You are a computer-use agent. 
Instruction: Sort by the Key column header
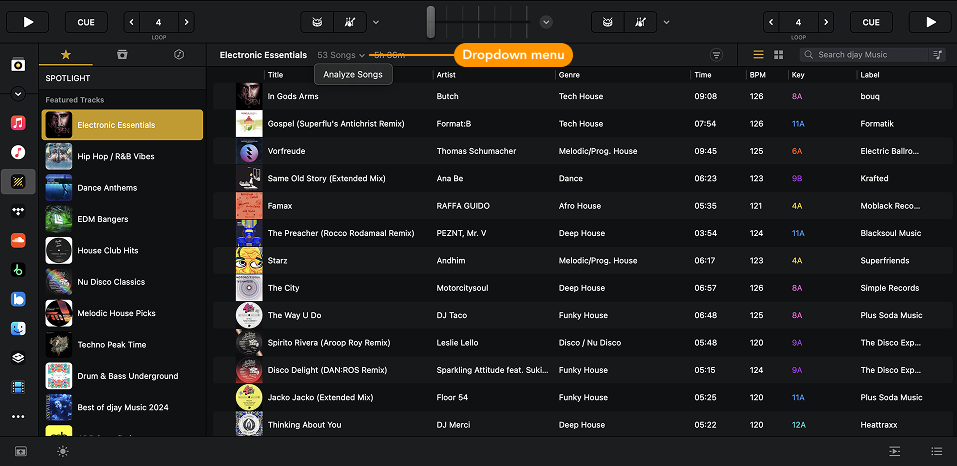point(798,74)
